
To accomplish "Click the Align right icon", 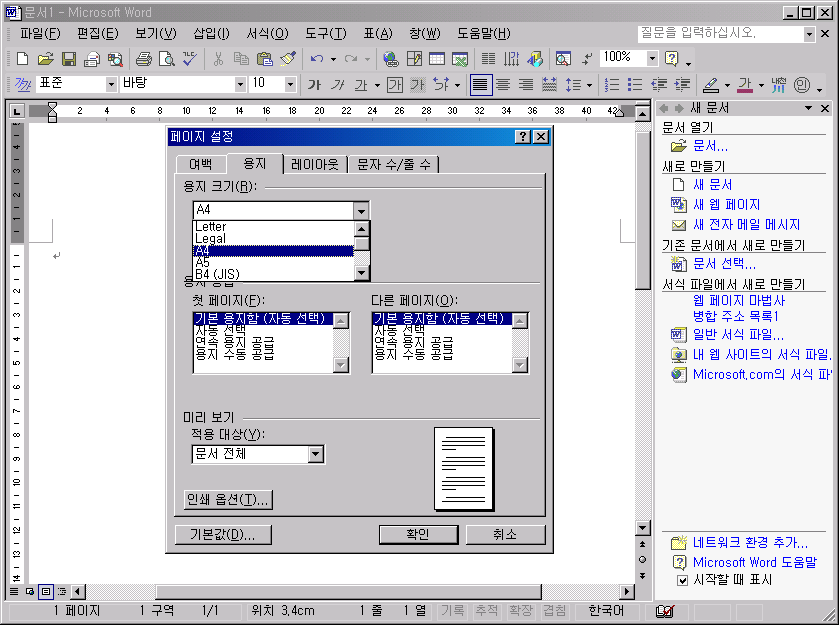I will 527,85.
